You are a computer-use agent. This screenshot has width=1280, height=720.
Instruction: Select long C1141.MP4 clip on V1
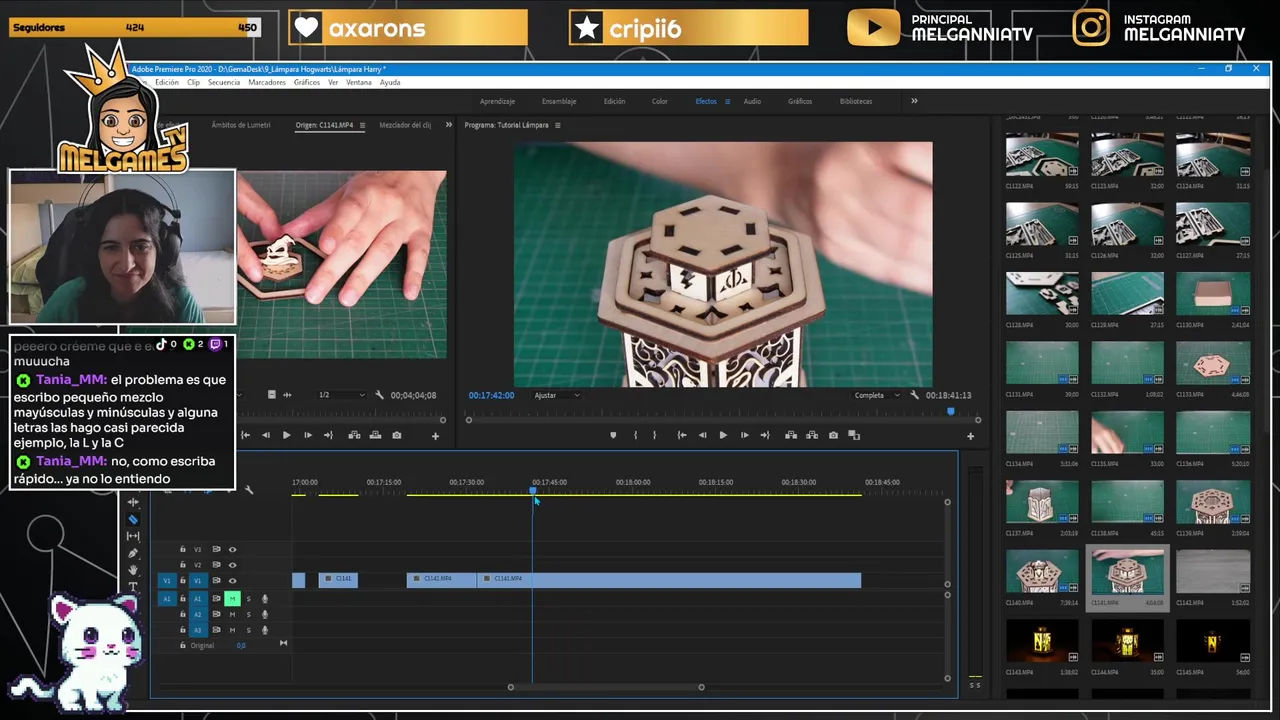pos(669,580)
